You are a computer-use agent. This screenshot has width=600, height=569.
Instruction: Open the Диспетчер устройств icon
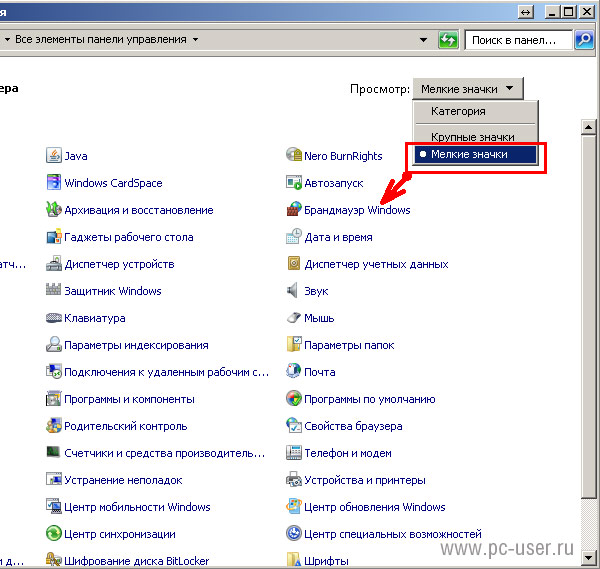(54, 264)
